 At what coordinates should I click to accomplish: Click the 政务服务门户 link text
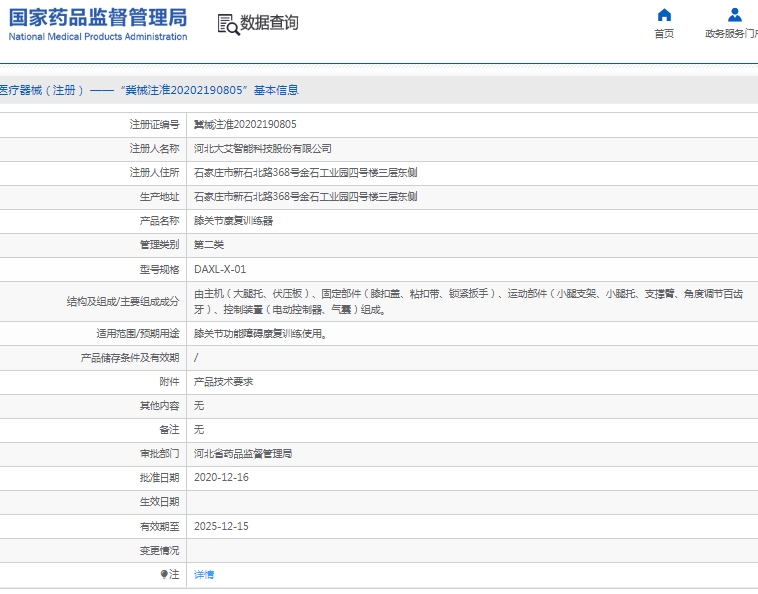[731, 33]
